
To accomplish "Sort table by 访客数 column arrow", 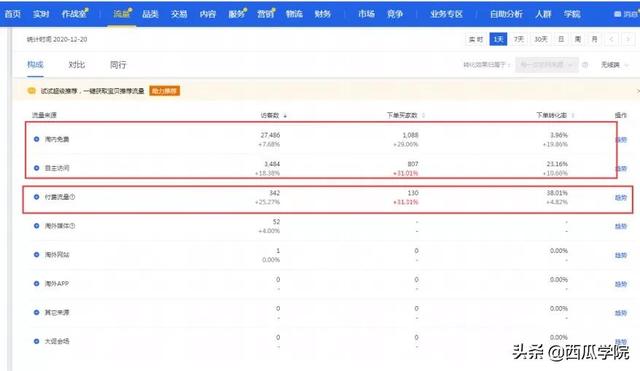I will 285,116.
